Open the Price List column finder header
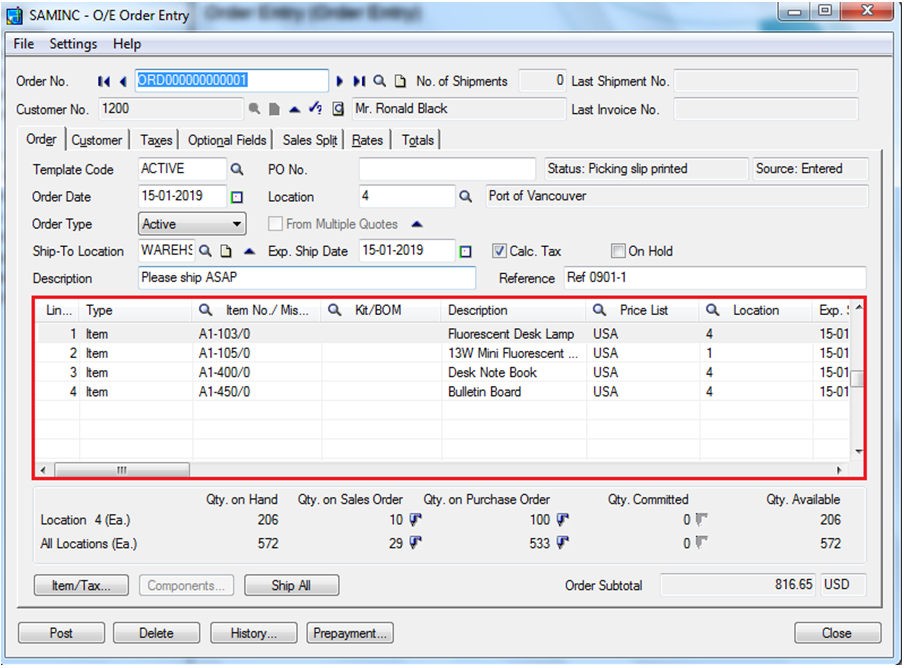Viewport: 904px width, 668px height. coord(600,311)
